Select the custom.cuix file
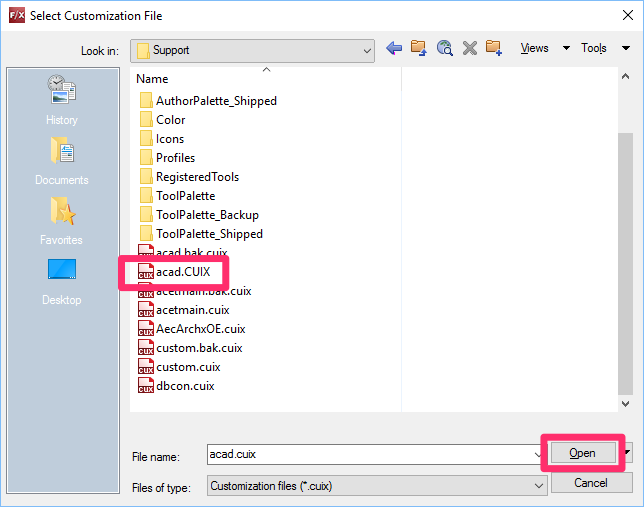644x507 pixels. click(179, 366)
